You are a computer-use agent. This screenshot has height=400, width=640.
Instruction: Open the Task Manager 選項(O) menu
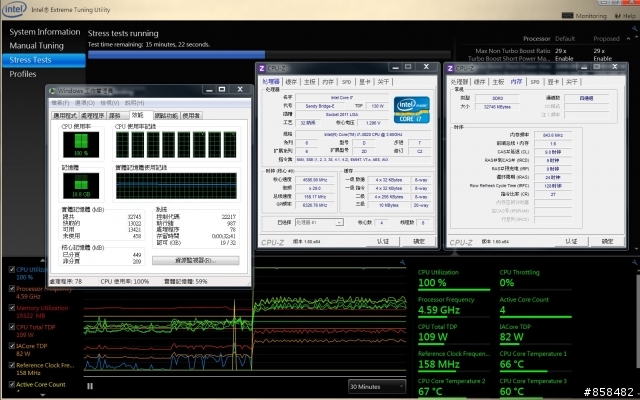click(85, 103)
